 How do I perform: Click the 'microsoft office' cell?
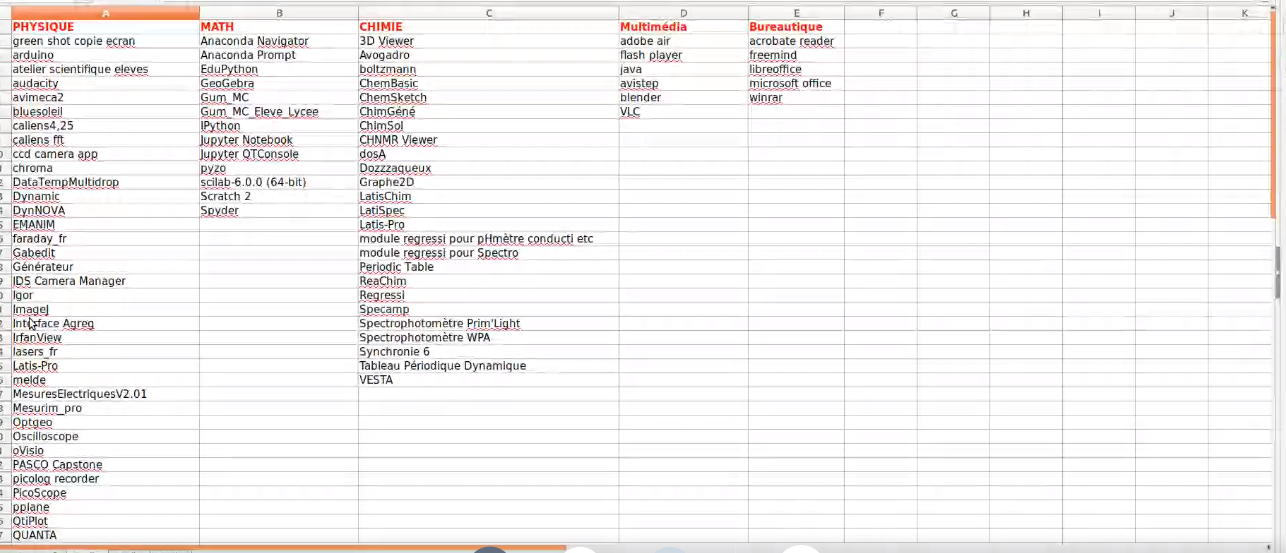tap(796, 84)
